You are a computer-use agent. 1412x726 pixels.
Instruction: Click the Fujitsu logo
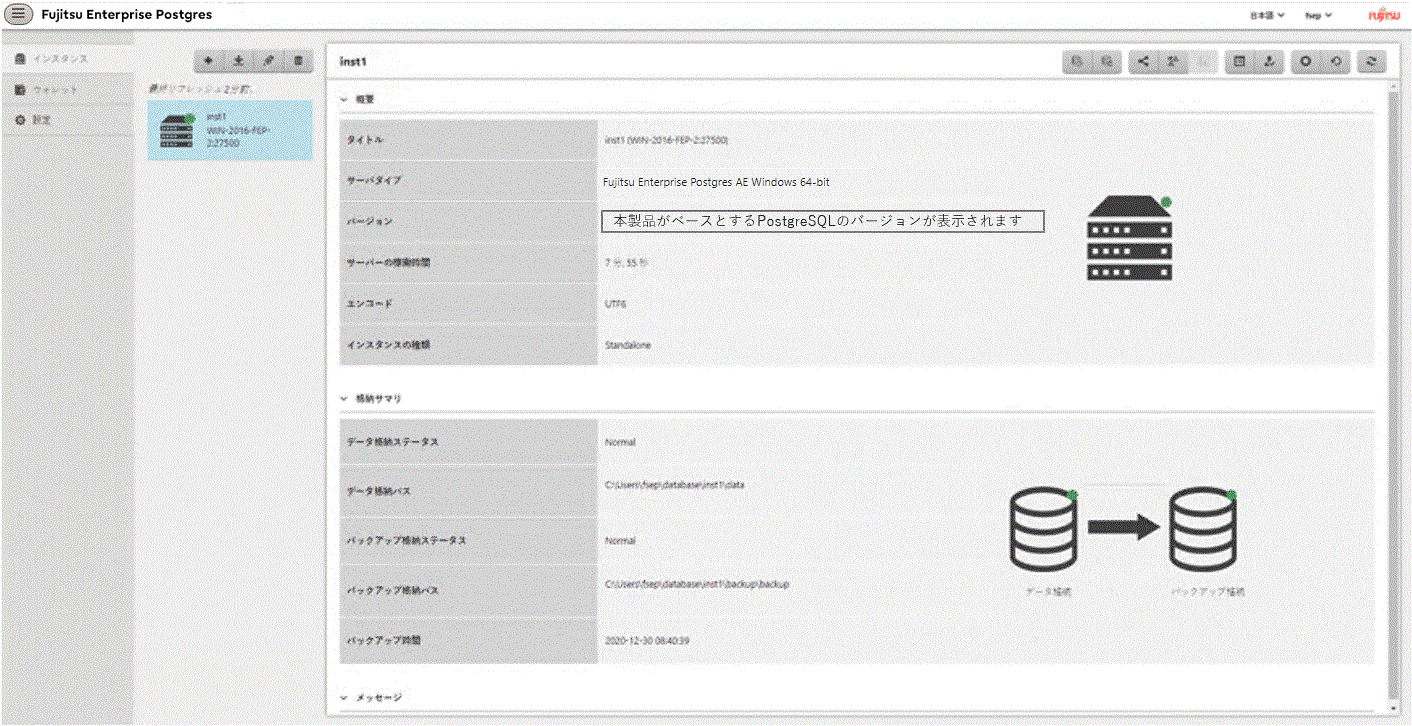coord(1385,15)
